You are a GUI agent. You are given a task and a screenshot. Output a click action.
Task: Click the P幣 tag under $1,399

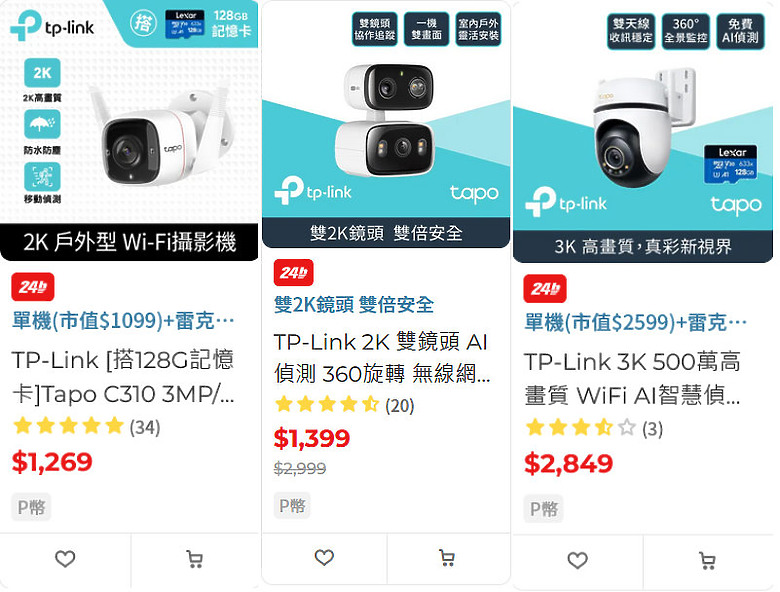click(x=292, y=506)
